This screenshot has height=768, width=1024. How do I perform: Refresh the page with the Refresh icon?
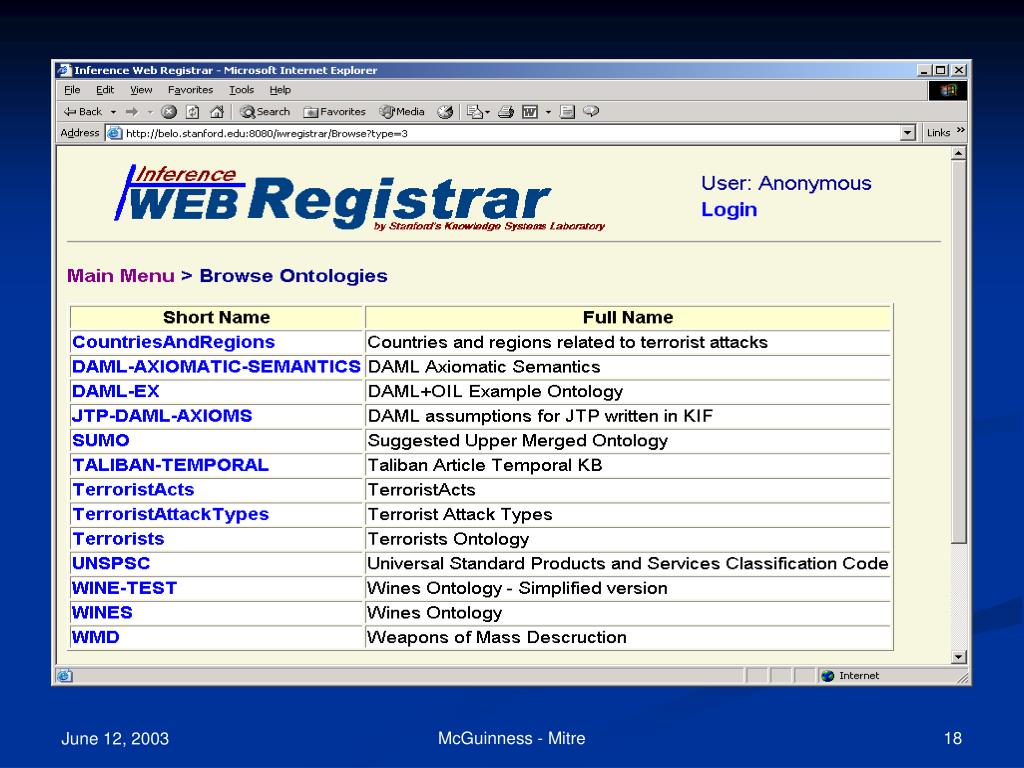click(x=193, y=112)
